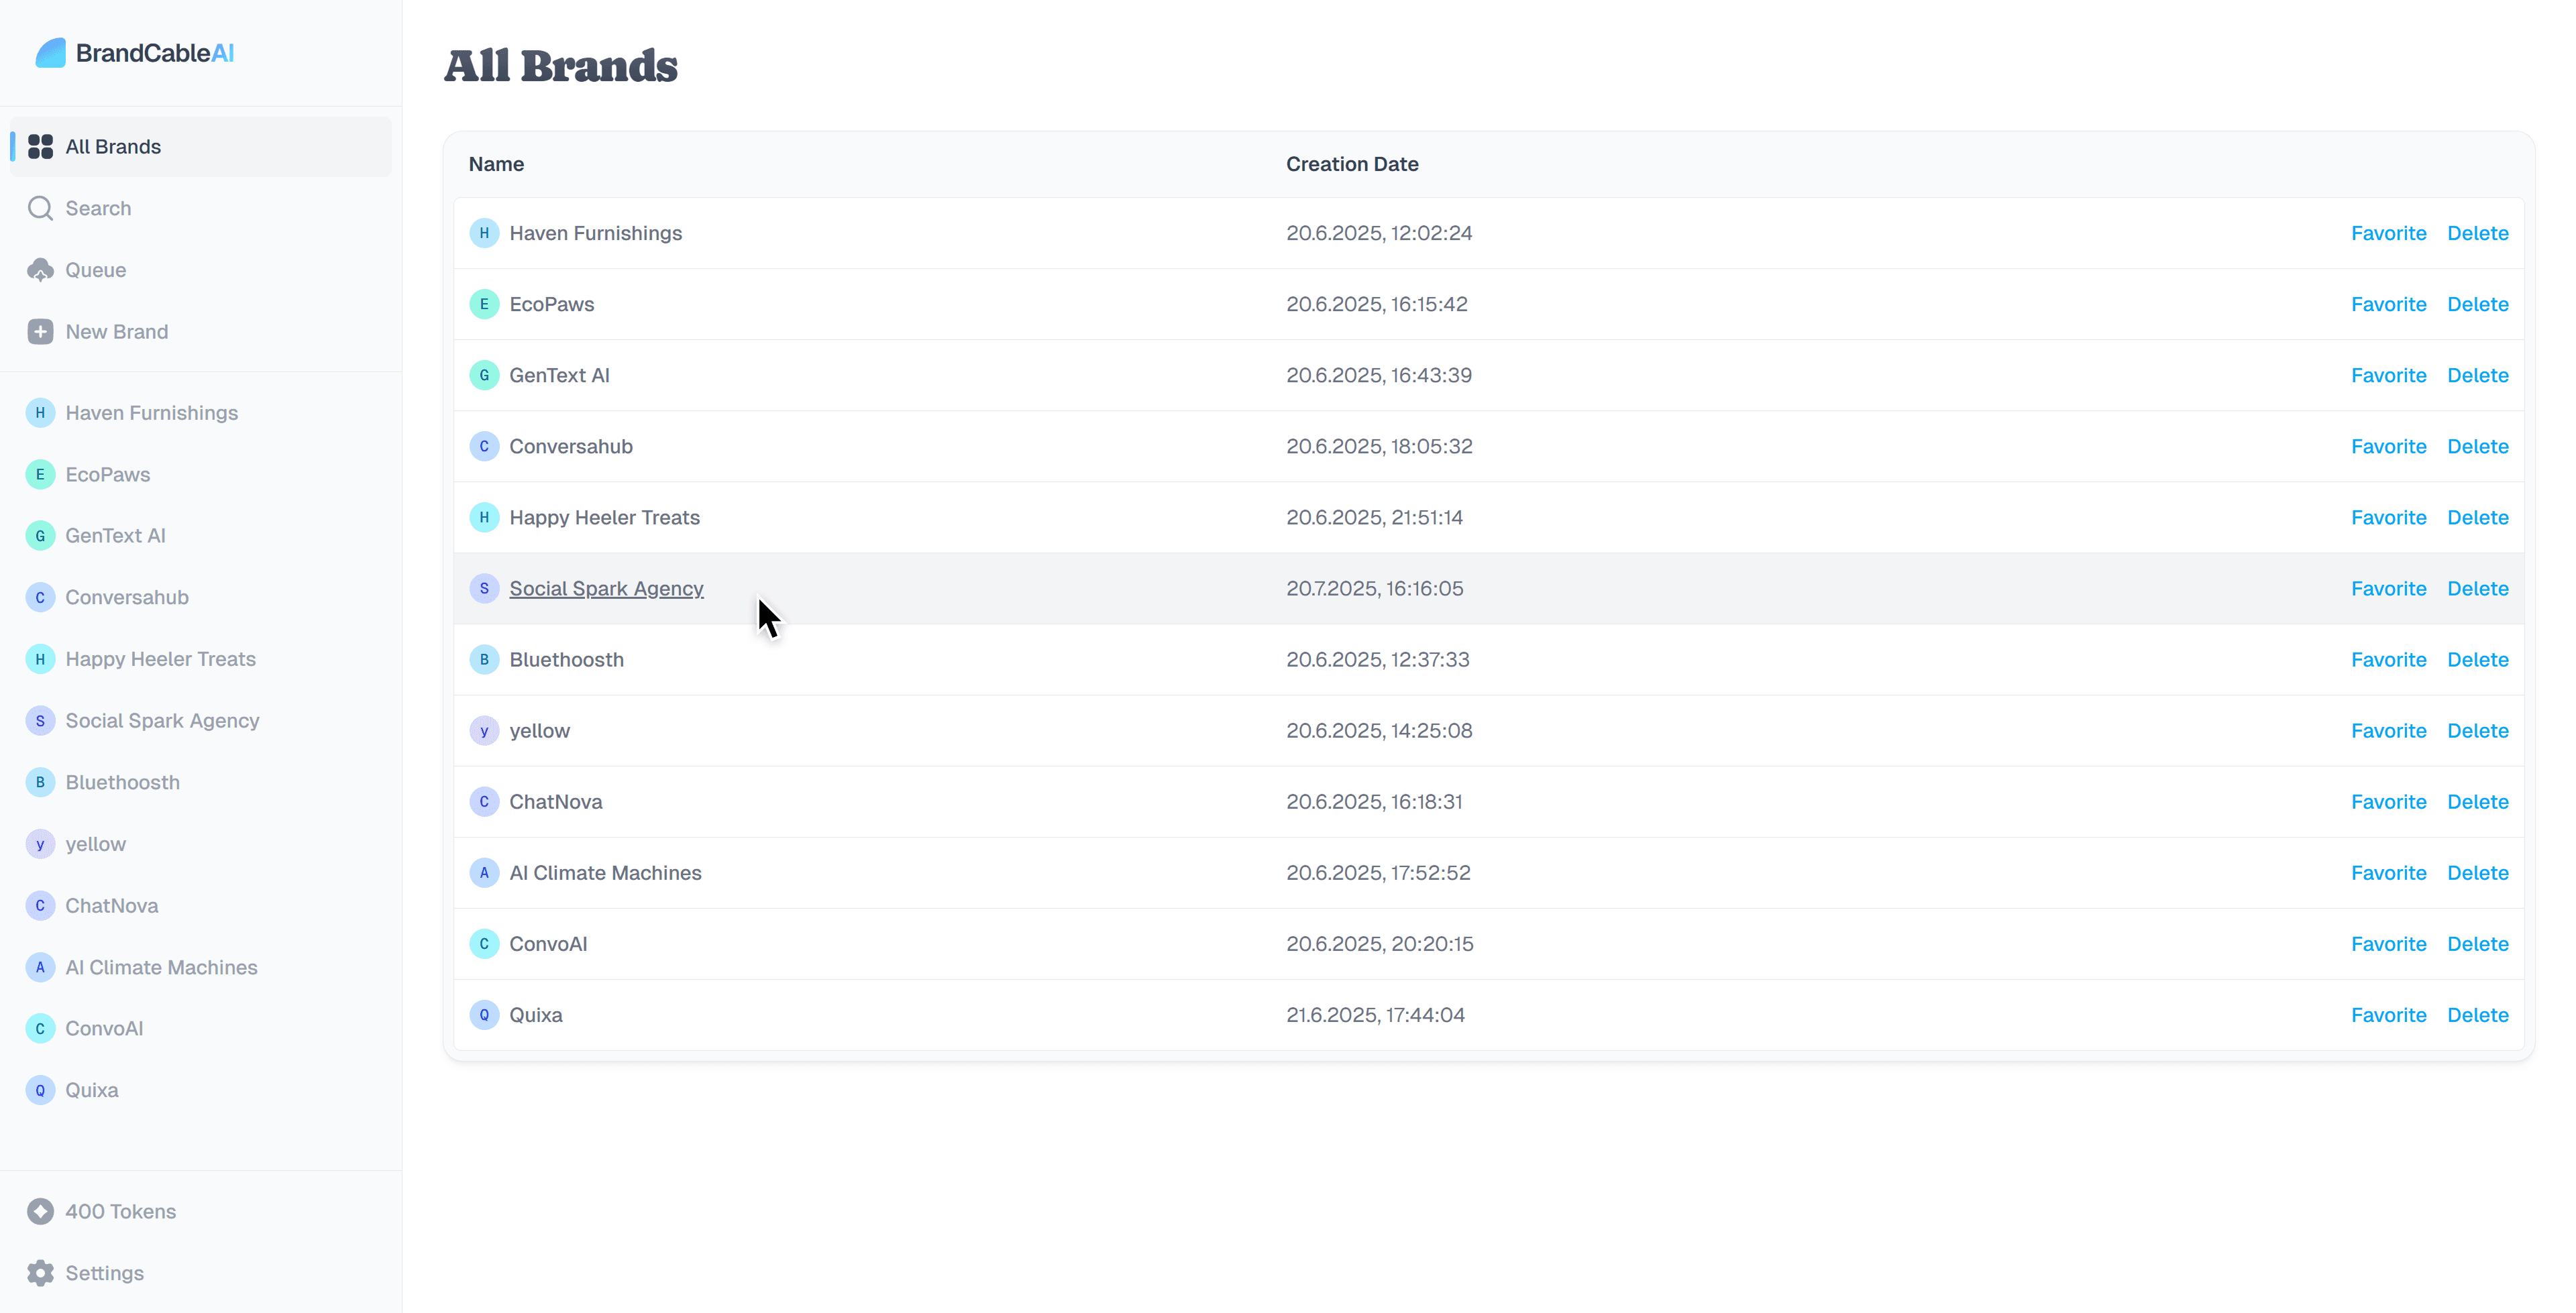Click the date 20.6.2025, 20:20:15
Screen dimensions: 2576x1313
pos(1379,944)
